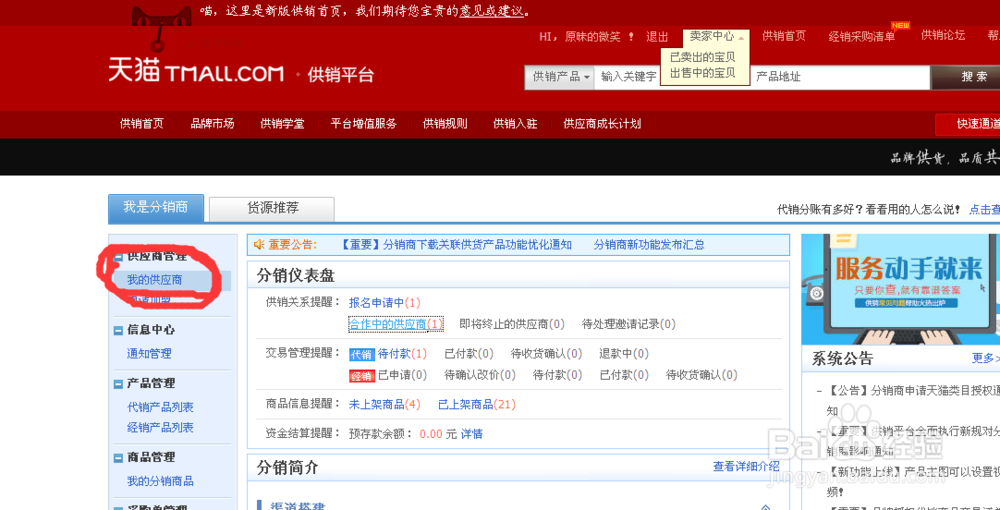
Task: Click 退款中(0)
Action: 624,354
